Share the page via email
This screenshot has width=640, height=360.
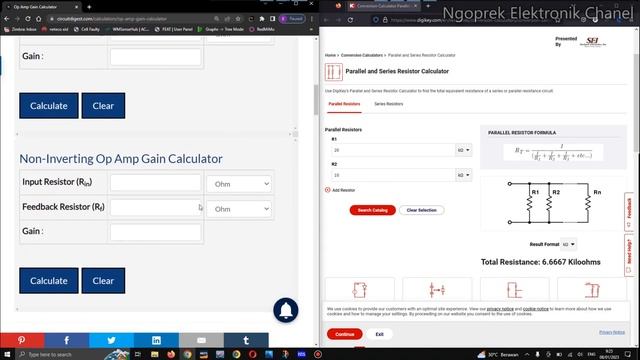click(x=201, y=340)
